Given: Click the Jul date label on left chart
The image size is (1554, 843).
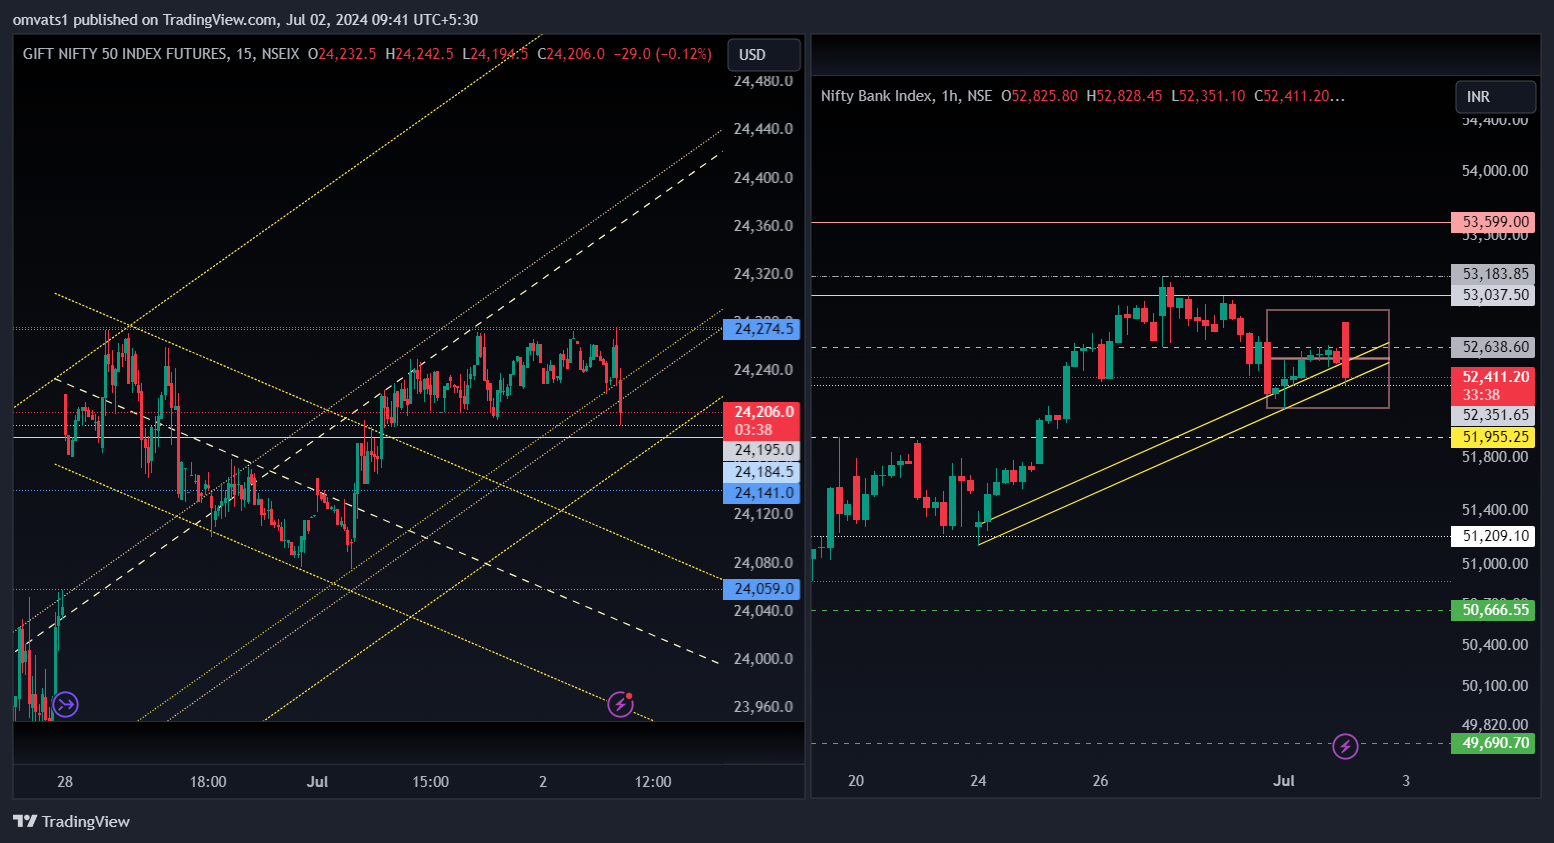Looking at the screenshot, I should pos(317,782).
